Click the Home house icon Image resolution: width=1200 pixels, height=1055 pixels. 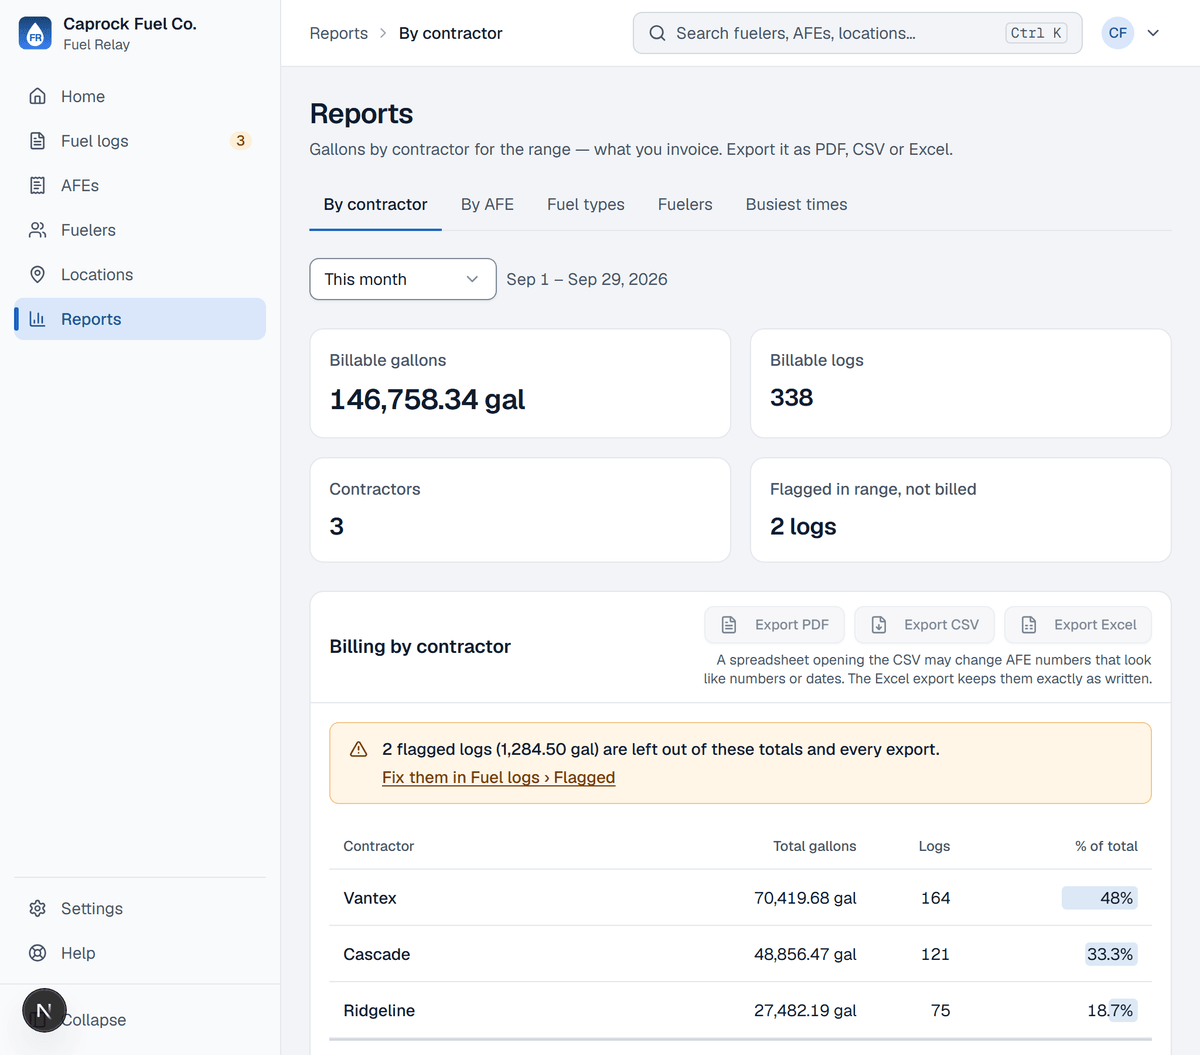(x=38, y=96)
